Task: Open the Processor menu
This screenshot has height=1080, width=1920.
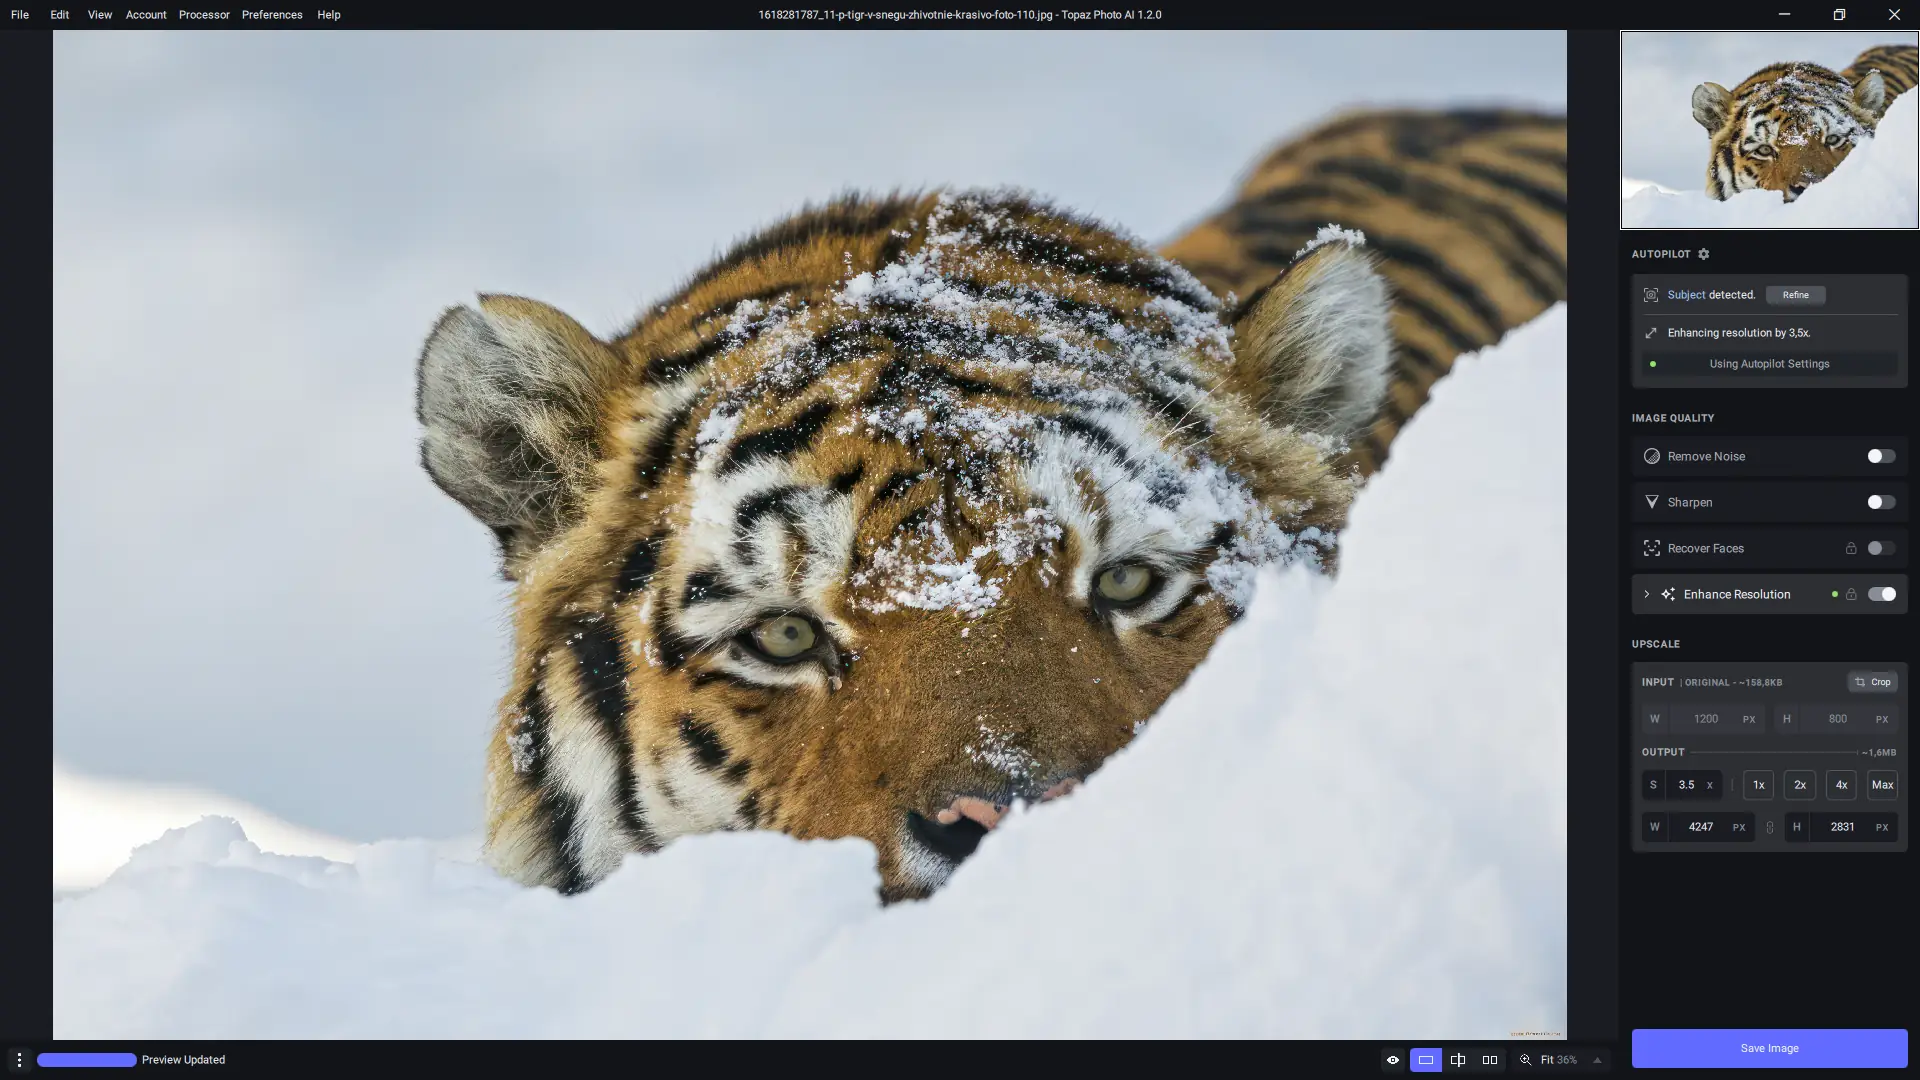Action: tap(204, 14)
